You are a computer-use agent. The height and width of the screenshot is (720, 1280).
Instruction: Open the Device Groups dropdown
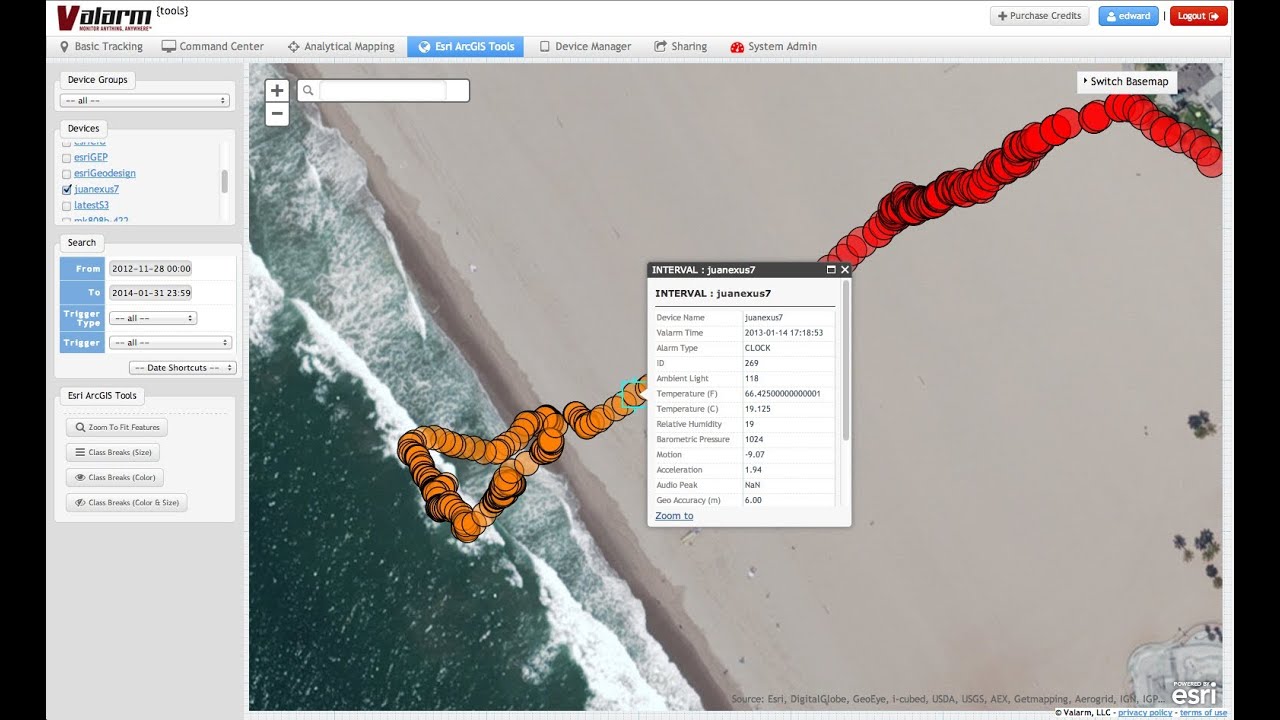pos(145,101)
